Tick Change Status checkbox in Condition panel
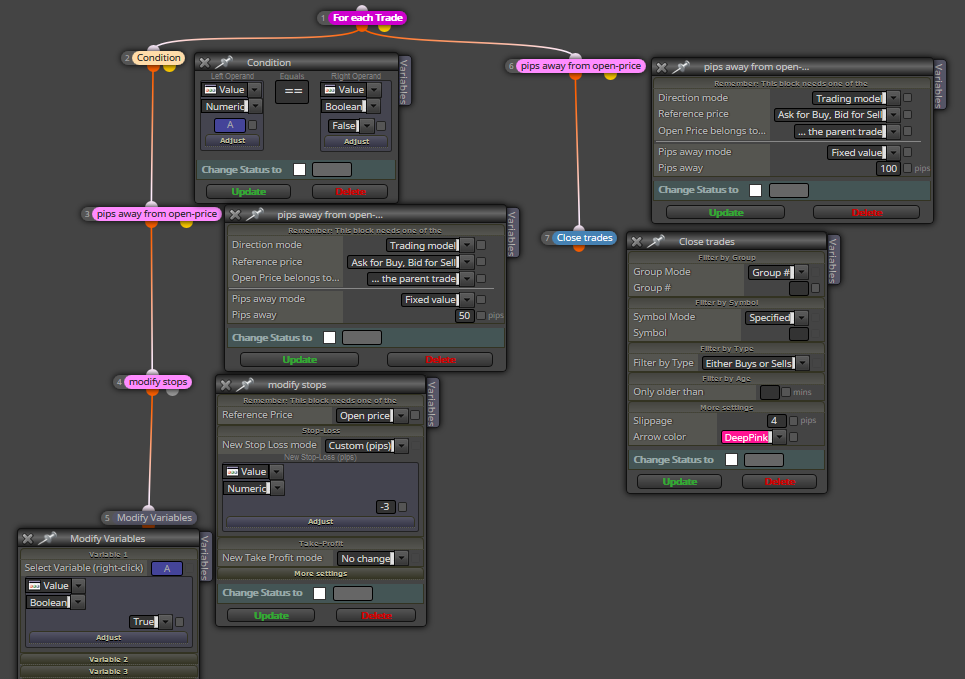This screenshot has height=679, width=965. click(x=300, y=170)
